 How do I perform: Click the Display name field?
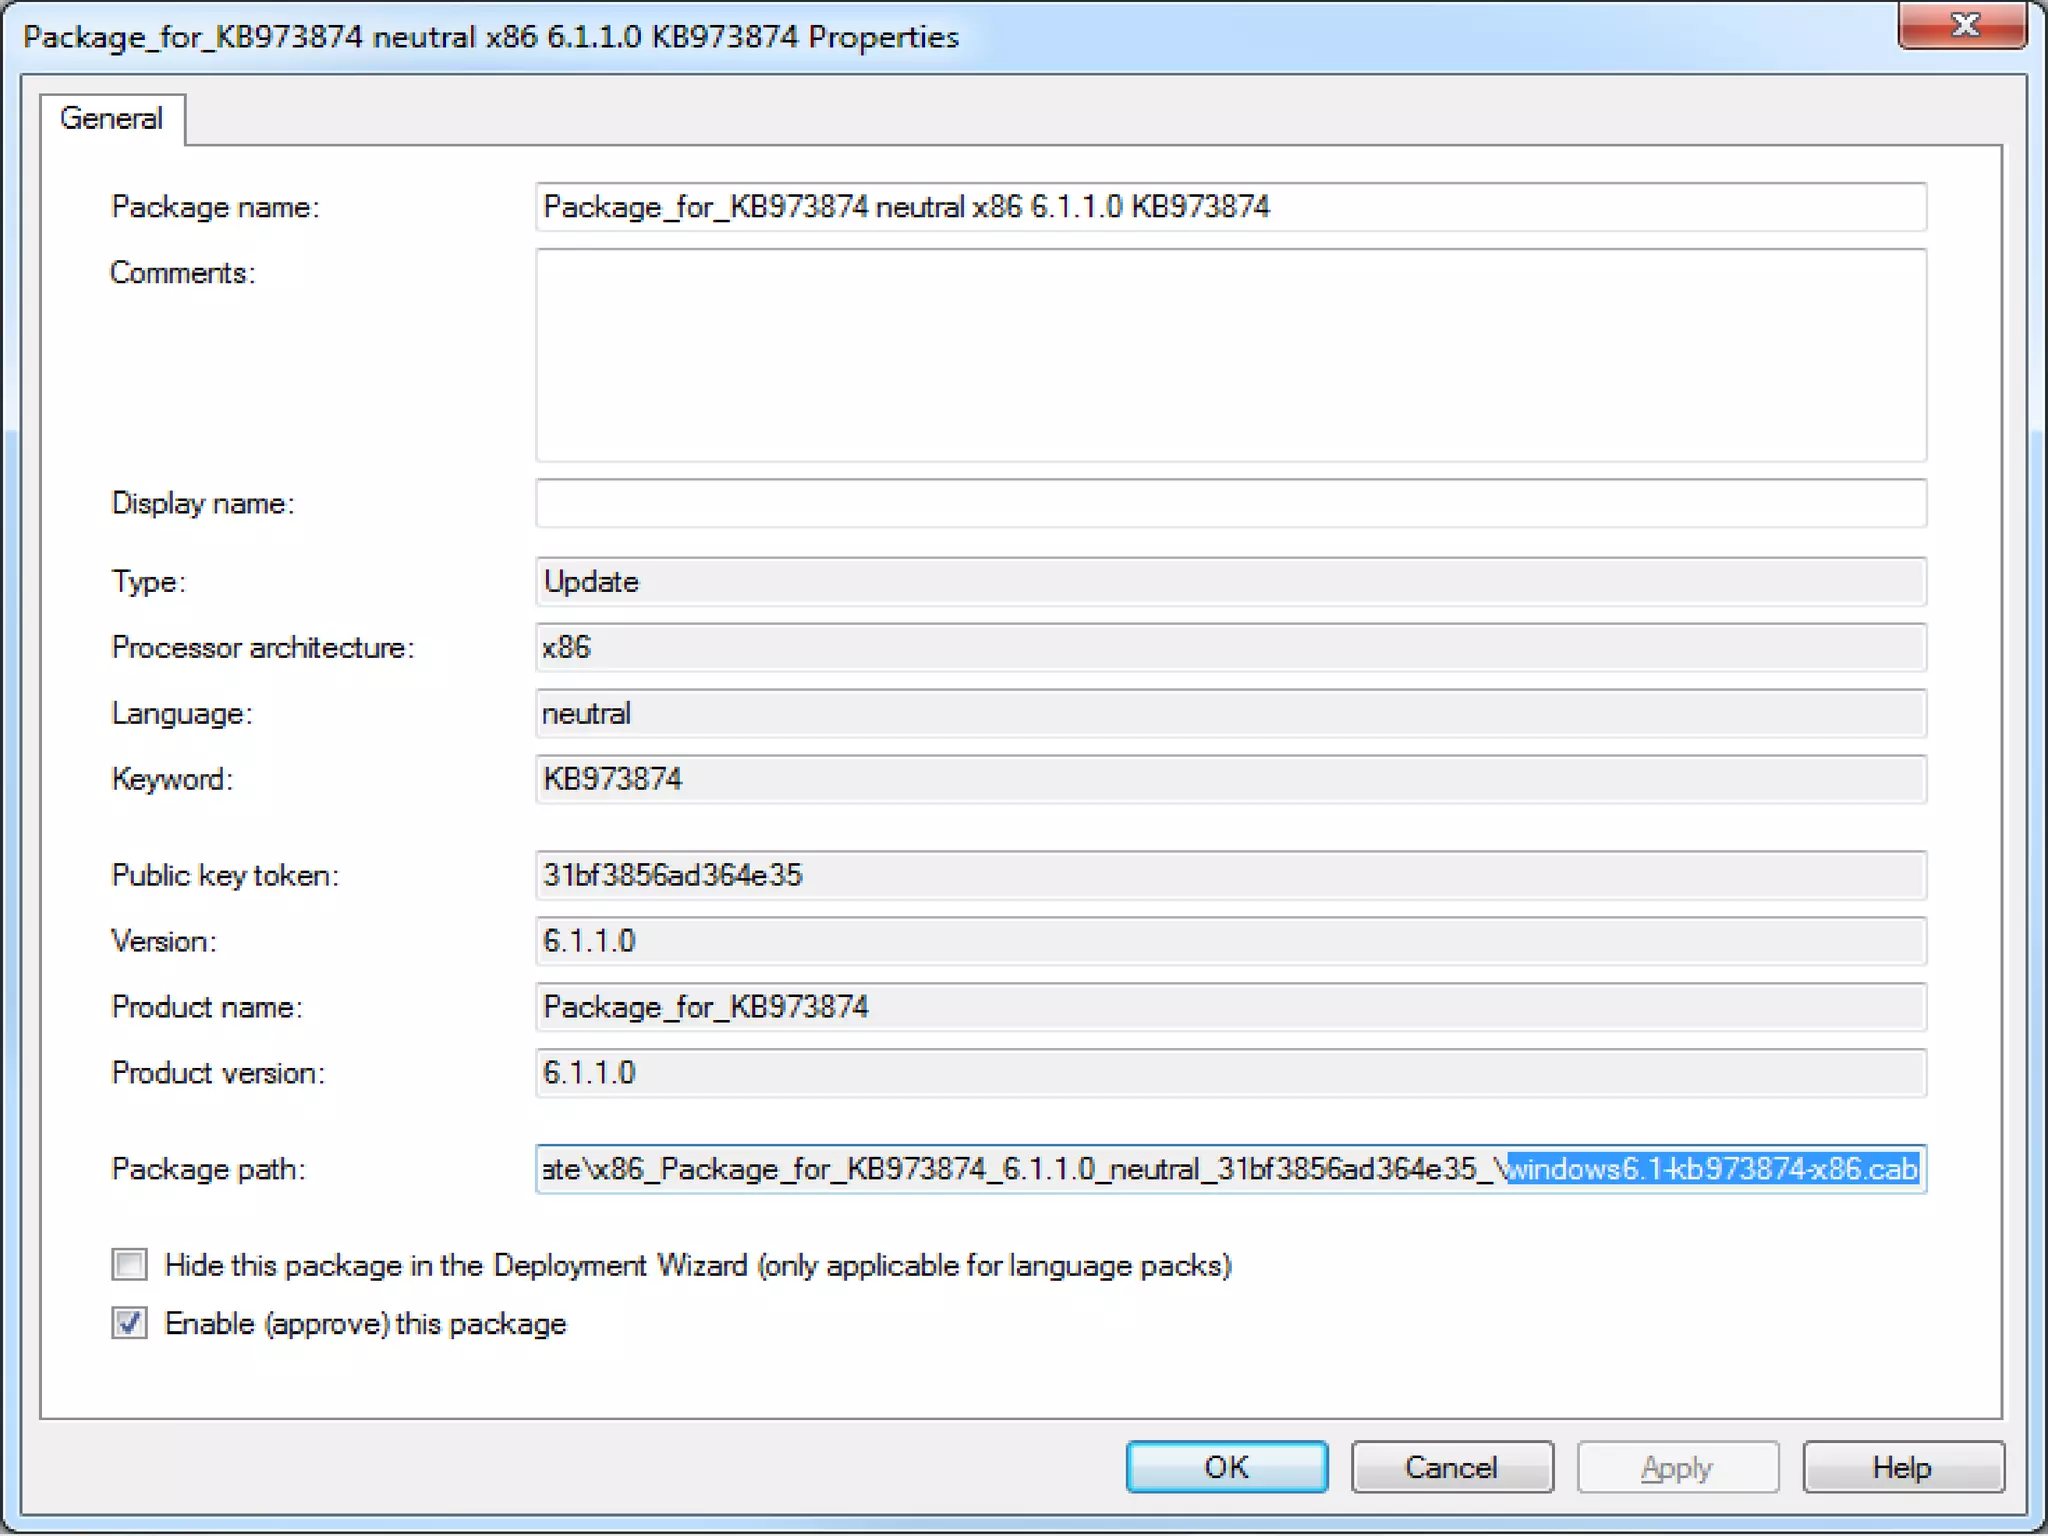tap(1231, 503)
